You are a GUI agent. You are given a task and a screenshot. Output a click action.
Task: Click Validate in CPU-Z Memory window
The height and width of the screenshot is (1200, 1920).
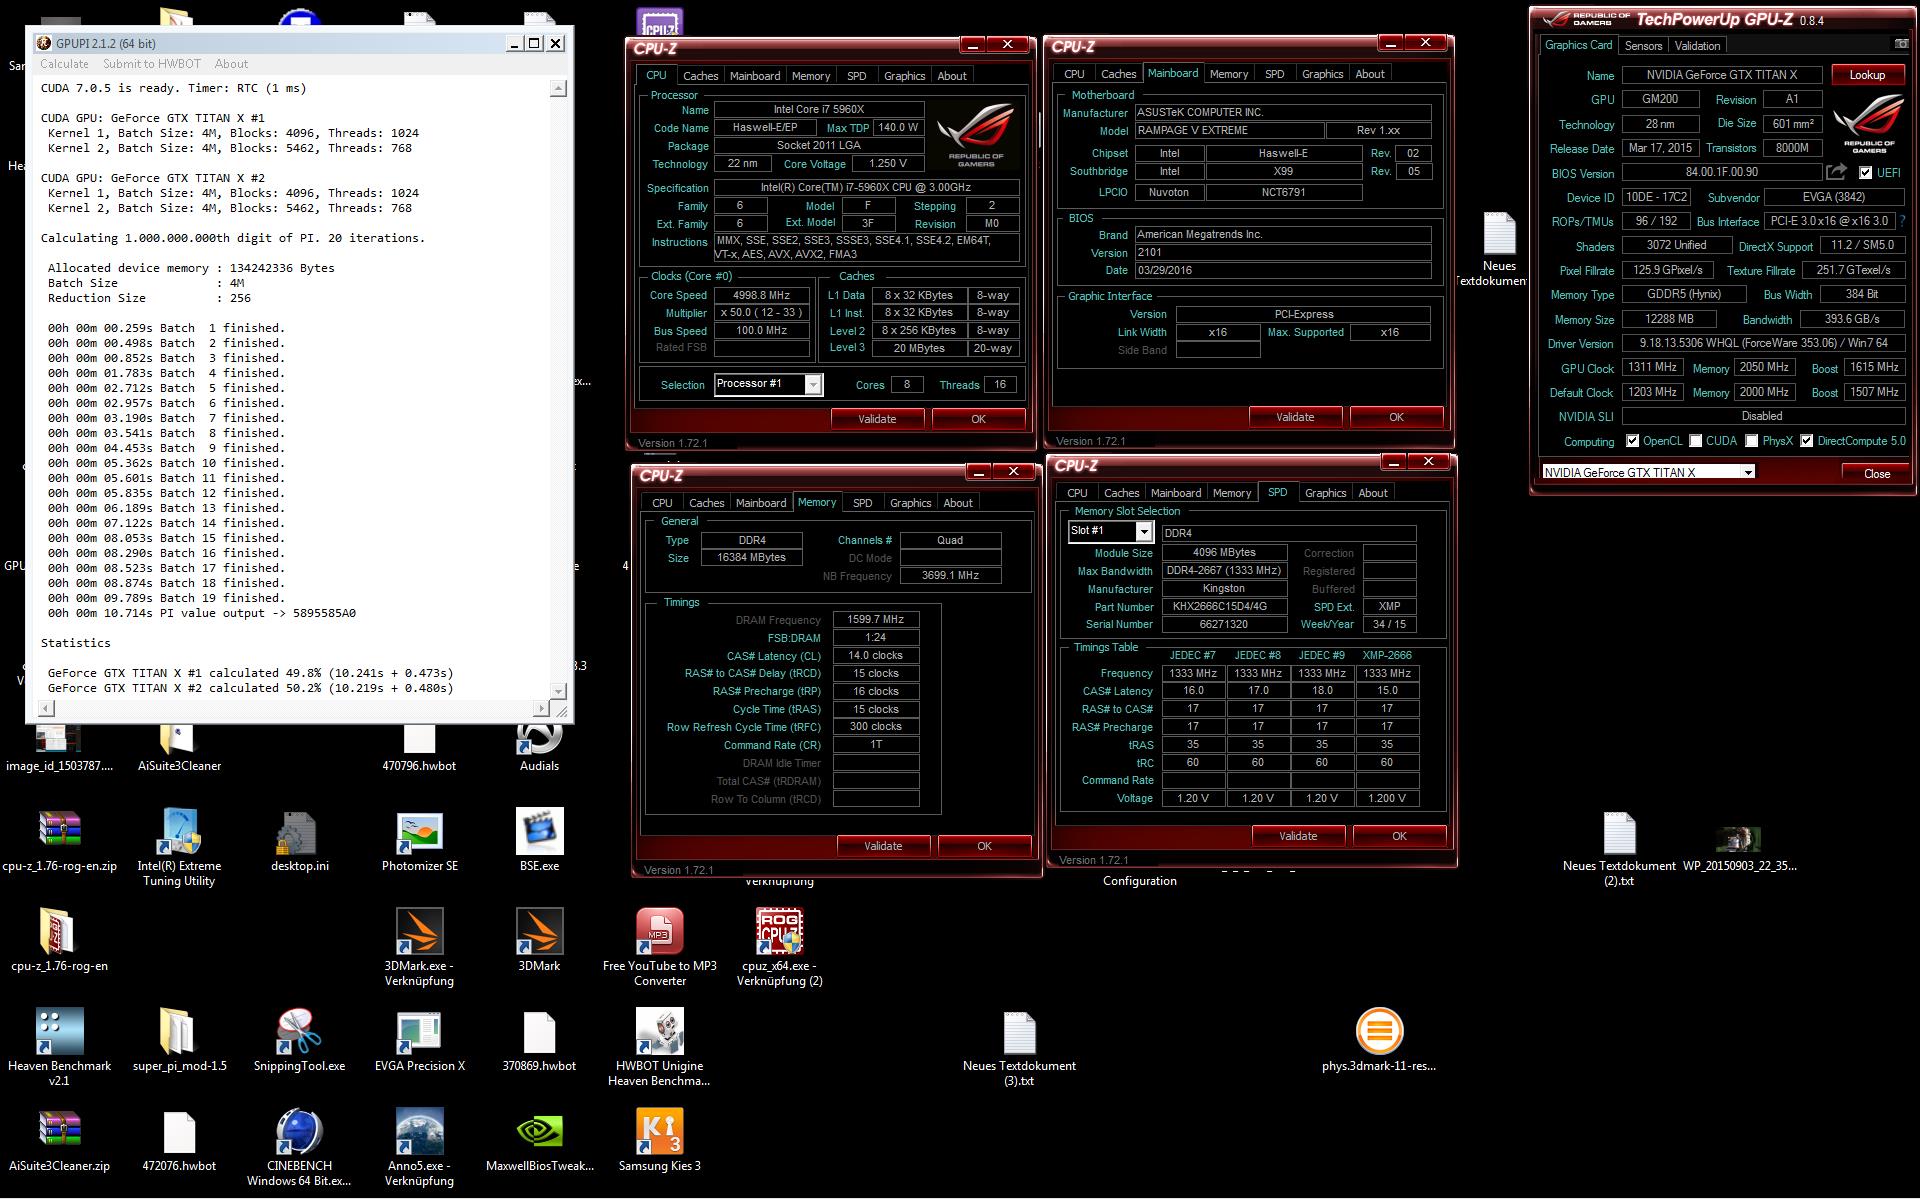883,846
